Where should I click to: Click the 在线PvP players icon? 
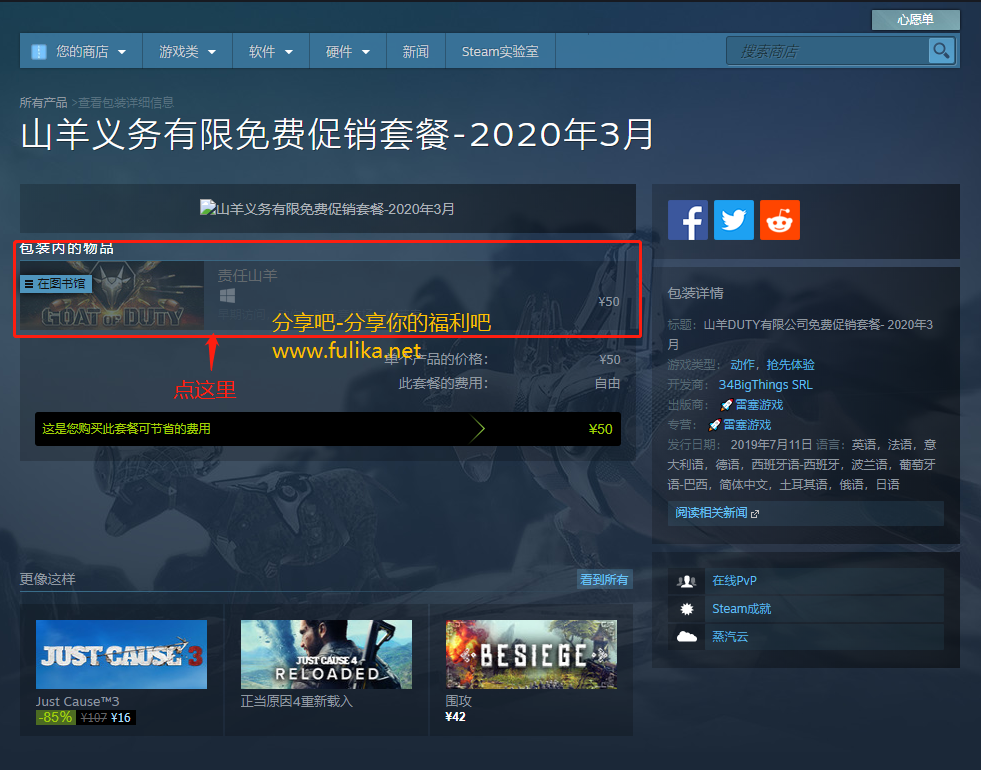pyautogui.click(x=686, y=581)
